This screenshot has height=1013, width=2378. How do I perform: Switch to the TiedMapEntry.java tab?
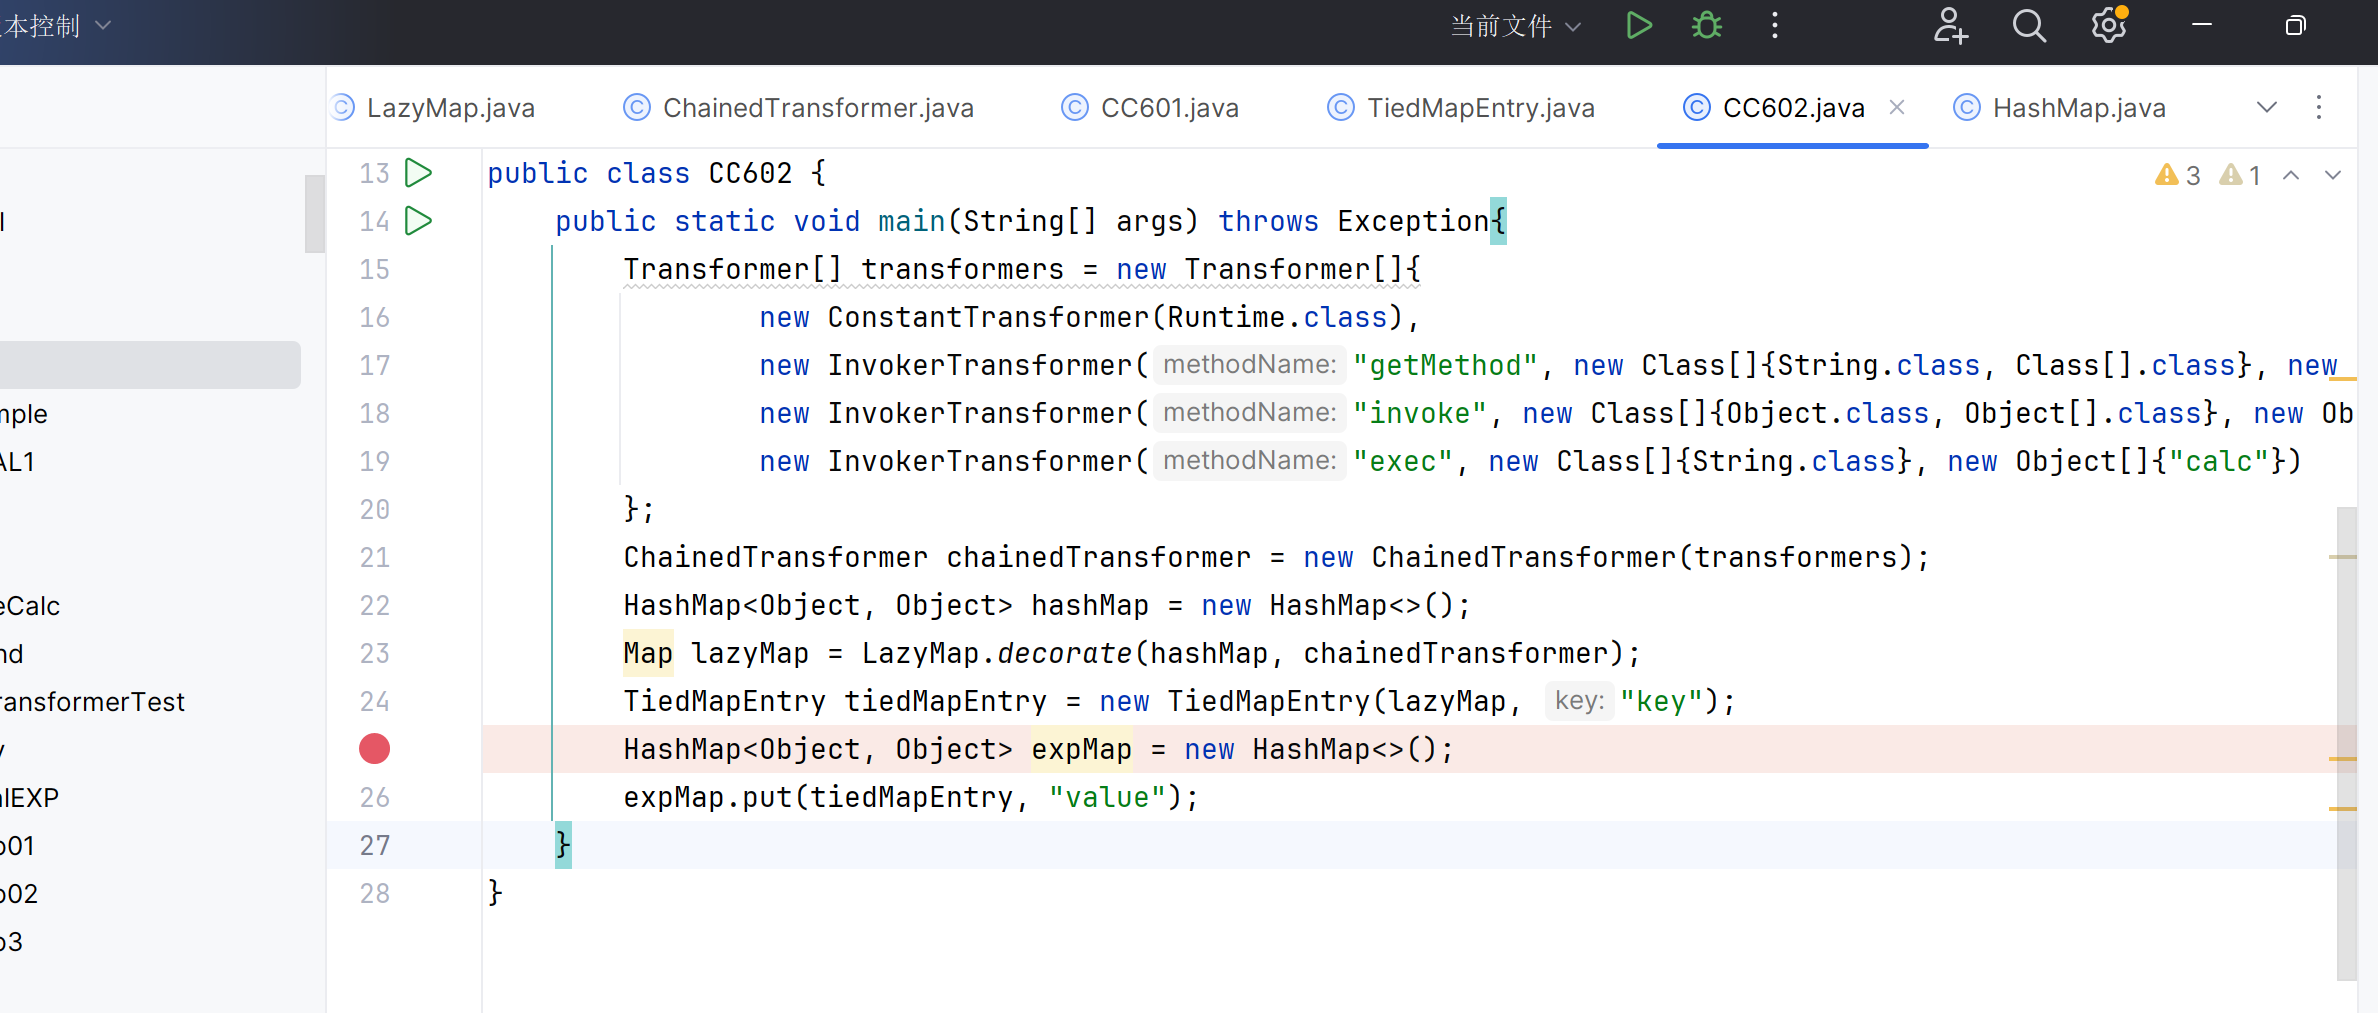coord(1462,108)
